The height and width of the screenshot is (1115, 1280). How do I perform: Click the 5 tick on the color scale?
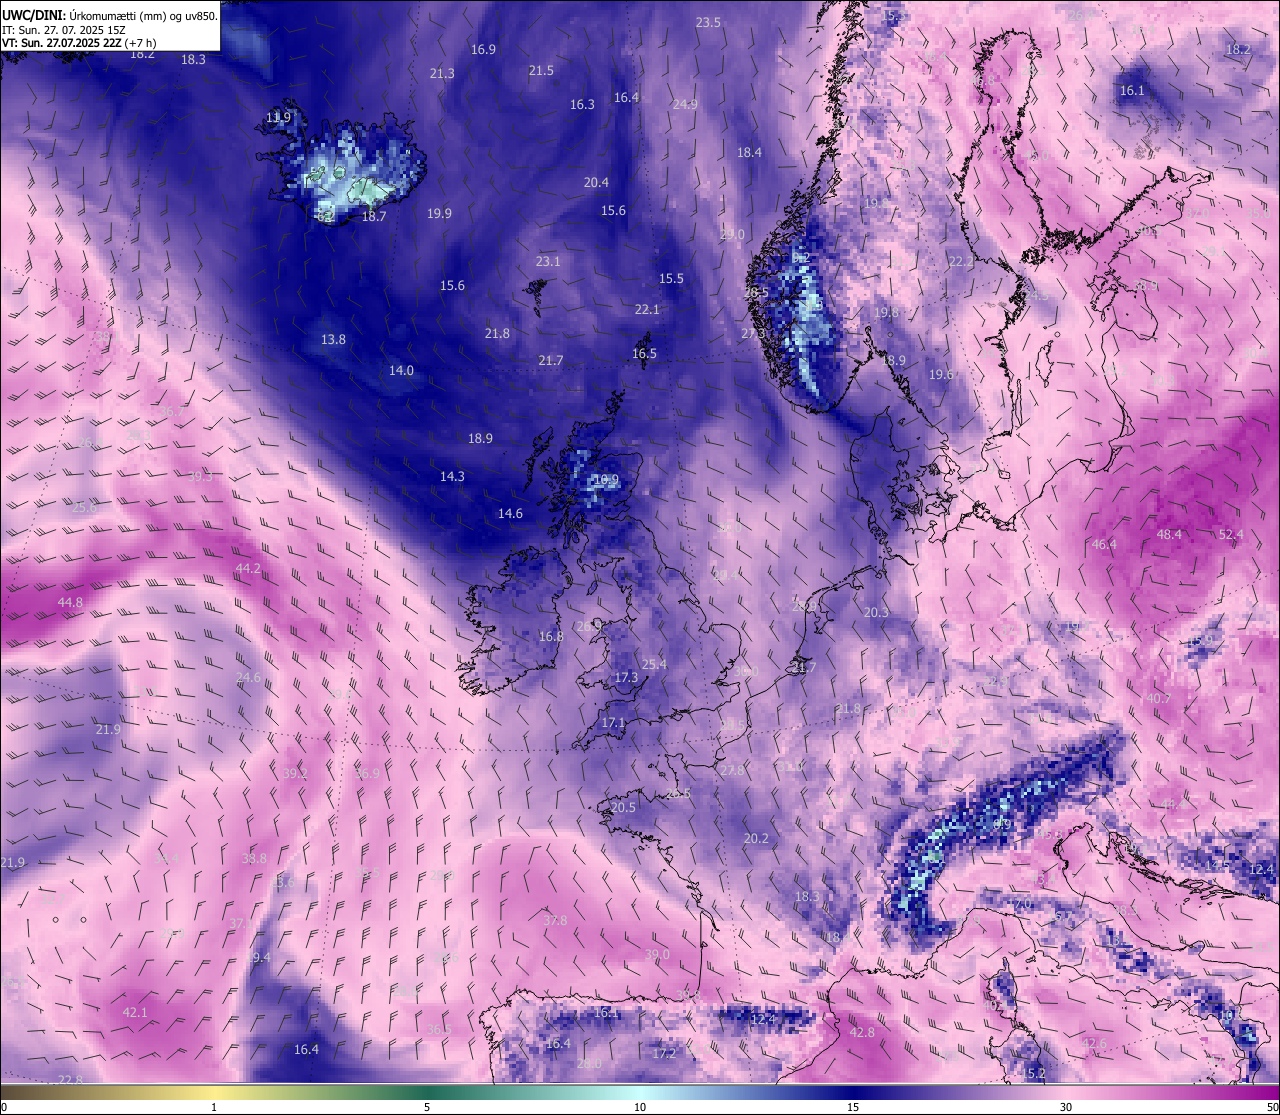(427, 1107)
